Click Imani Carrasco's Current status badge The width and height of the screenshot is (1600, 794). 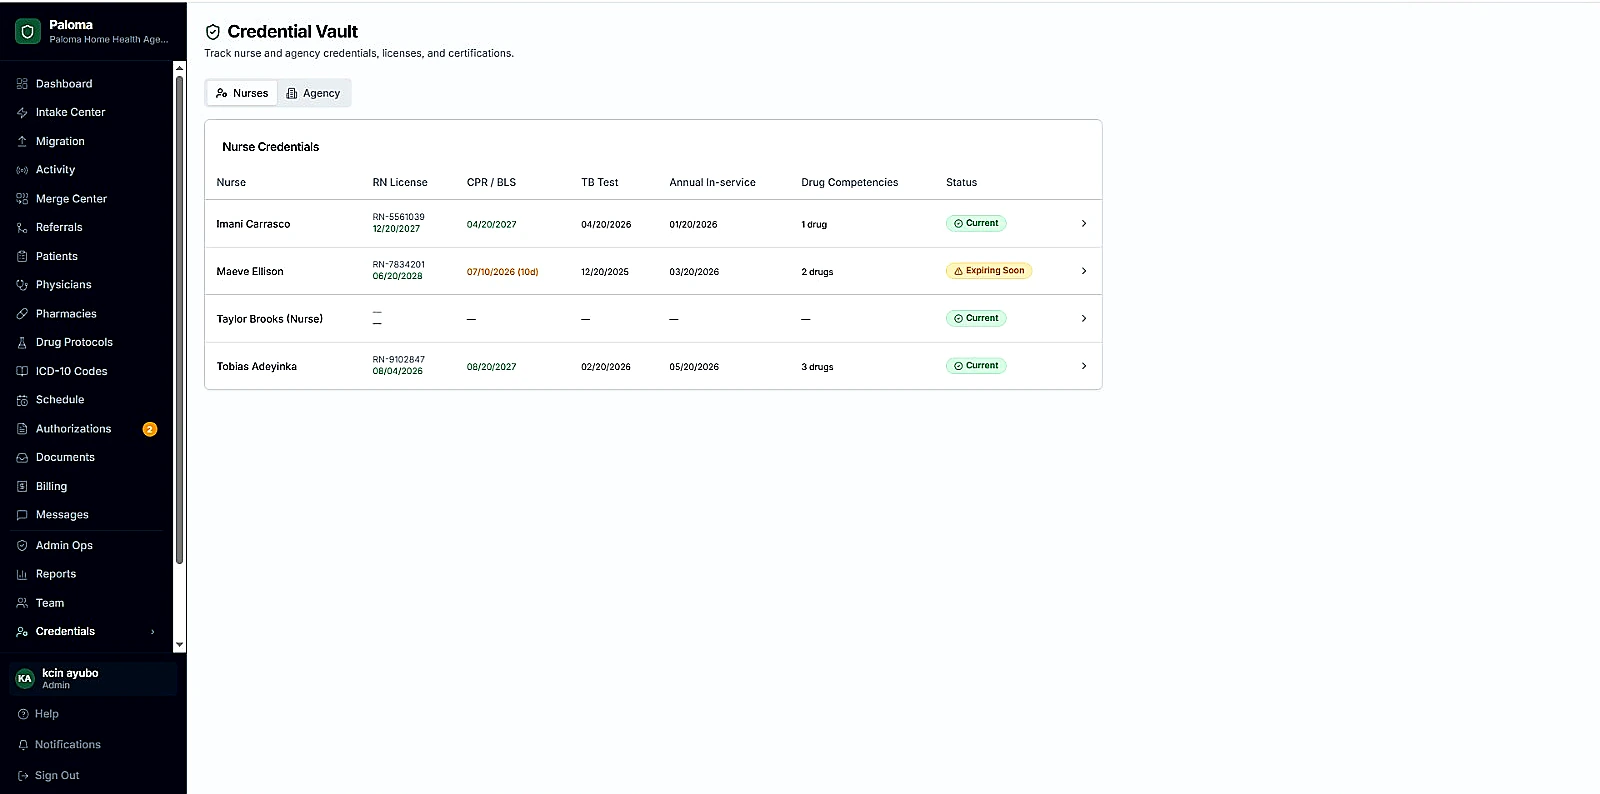coord(976,224)
